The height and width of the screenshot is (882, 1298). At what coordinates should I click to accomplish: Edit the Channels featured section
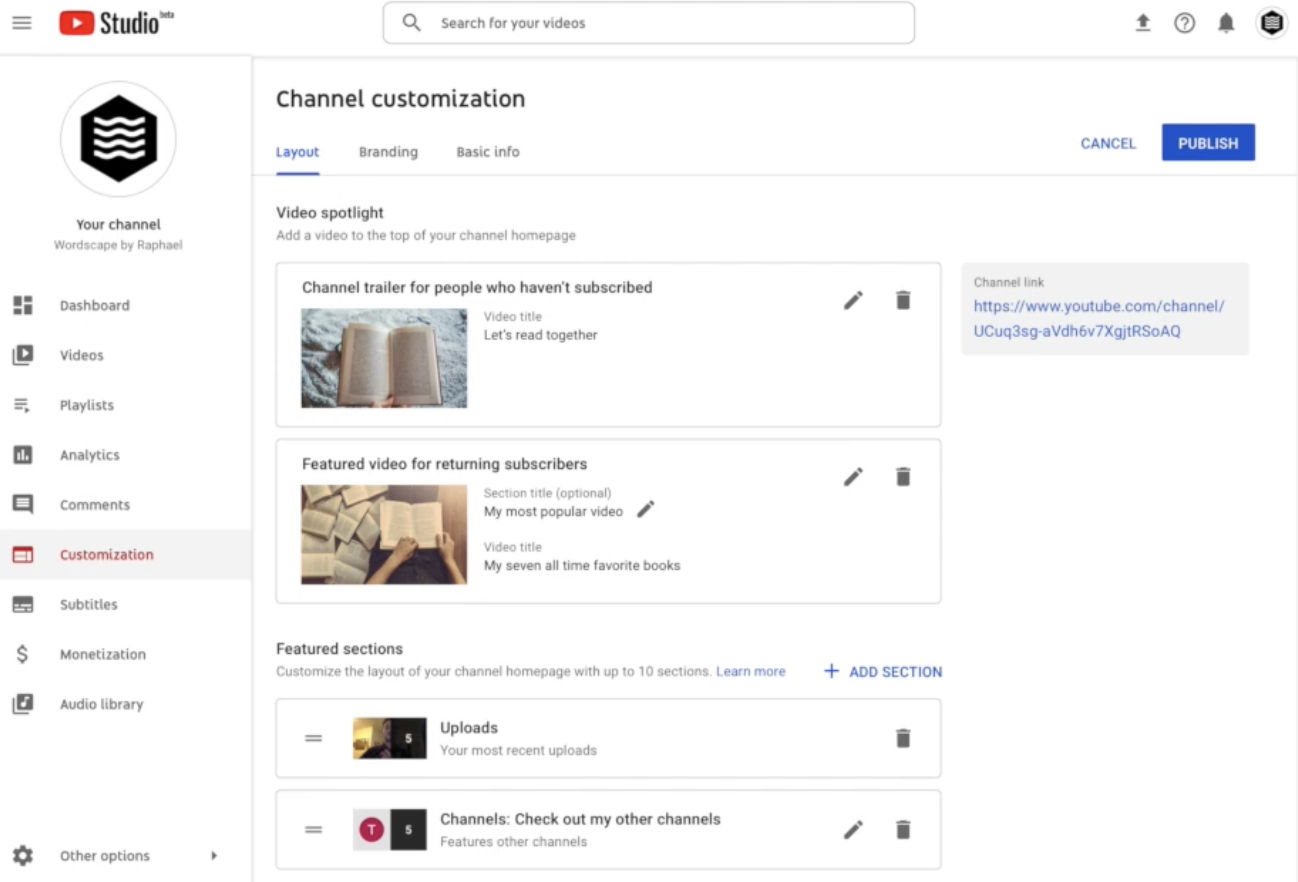[853, 829]
